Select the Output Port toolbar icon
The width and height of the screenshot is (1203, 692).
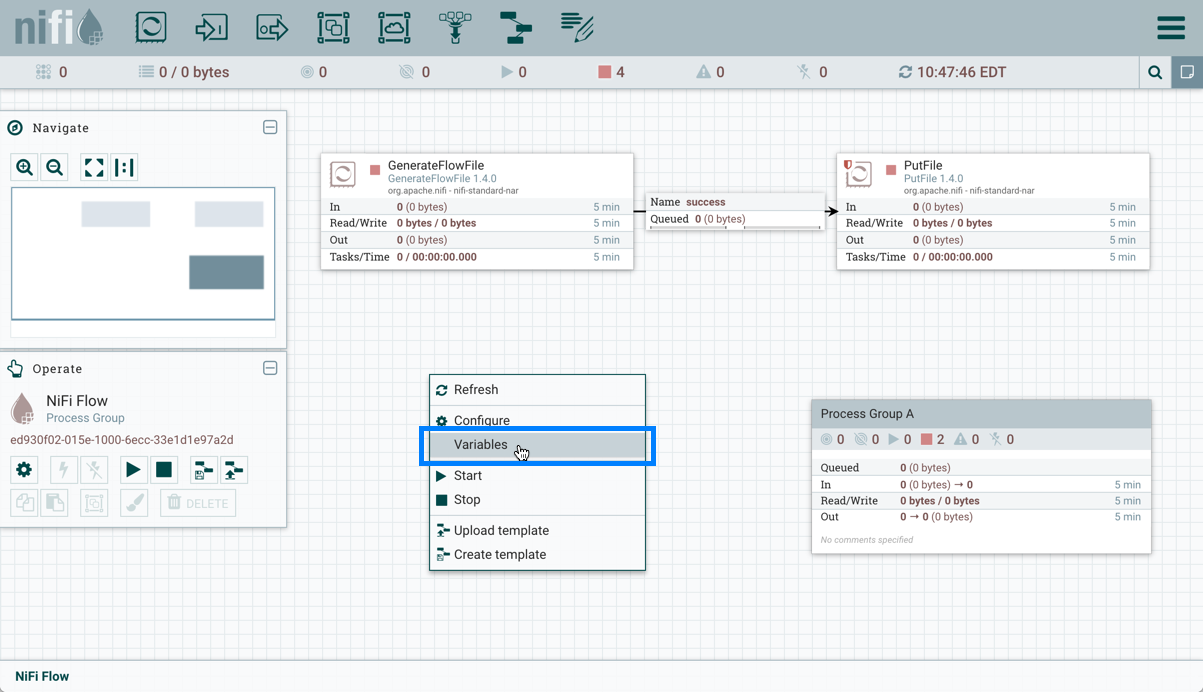(x=272, y=27)
